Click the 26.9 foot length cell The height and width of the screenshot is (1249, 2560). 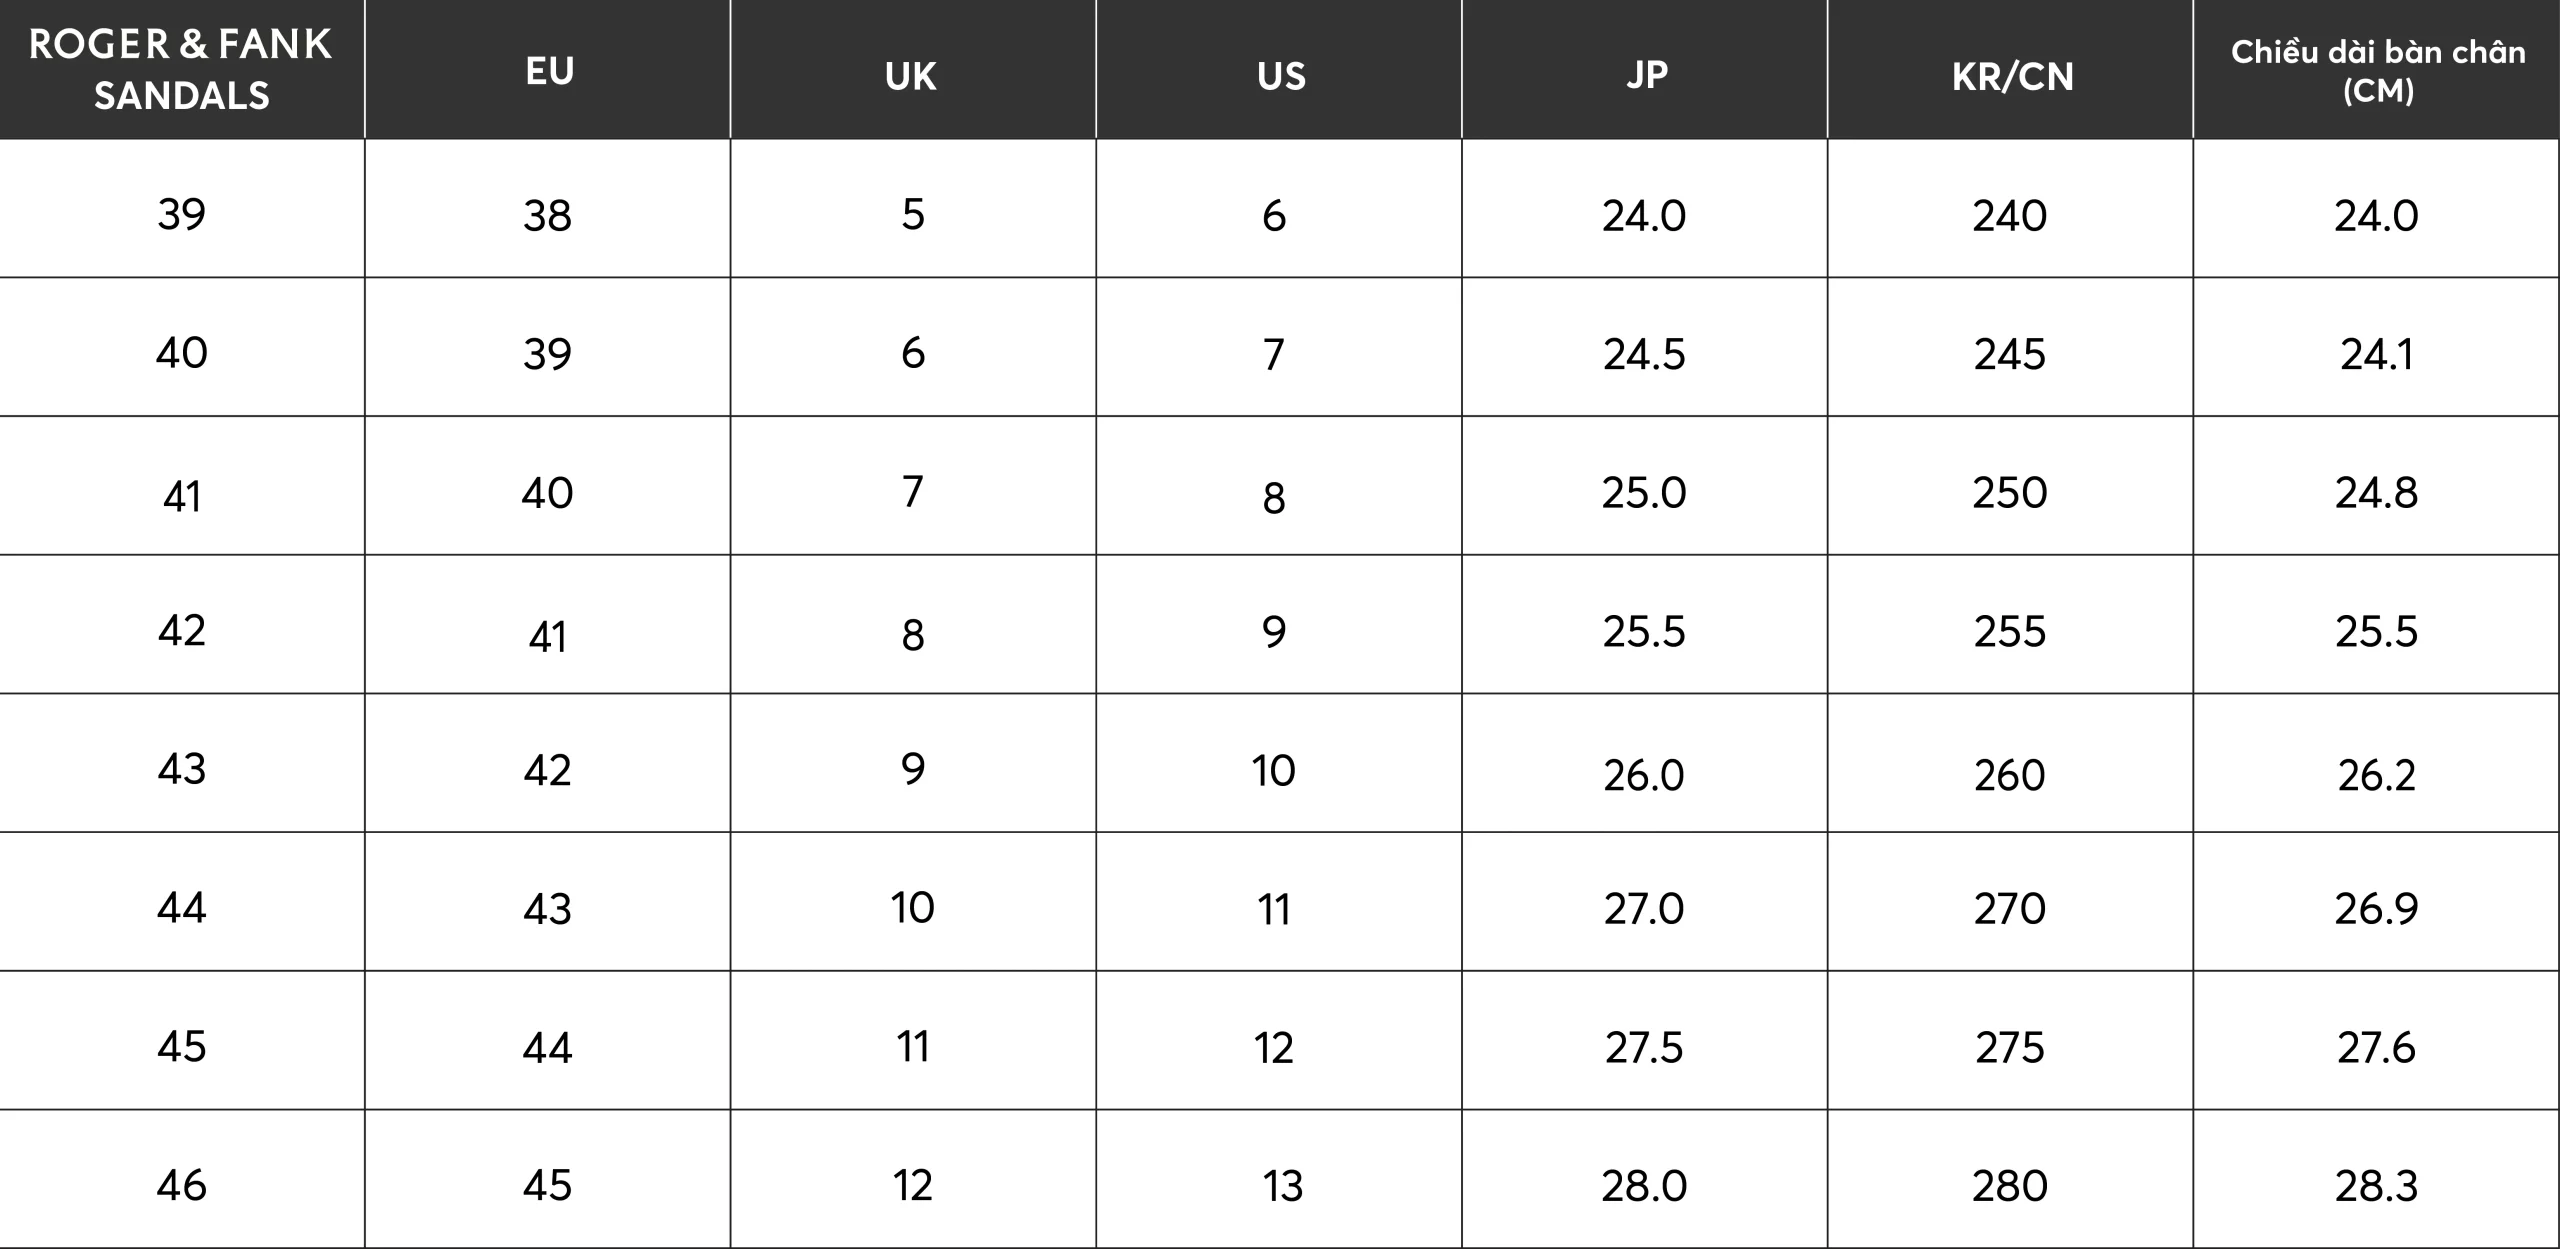(x=2376, y=908)
